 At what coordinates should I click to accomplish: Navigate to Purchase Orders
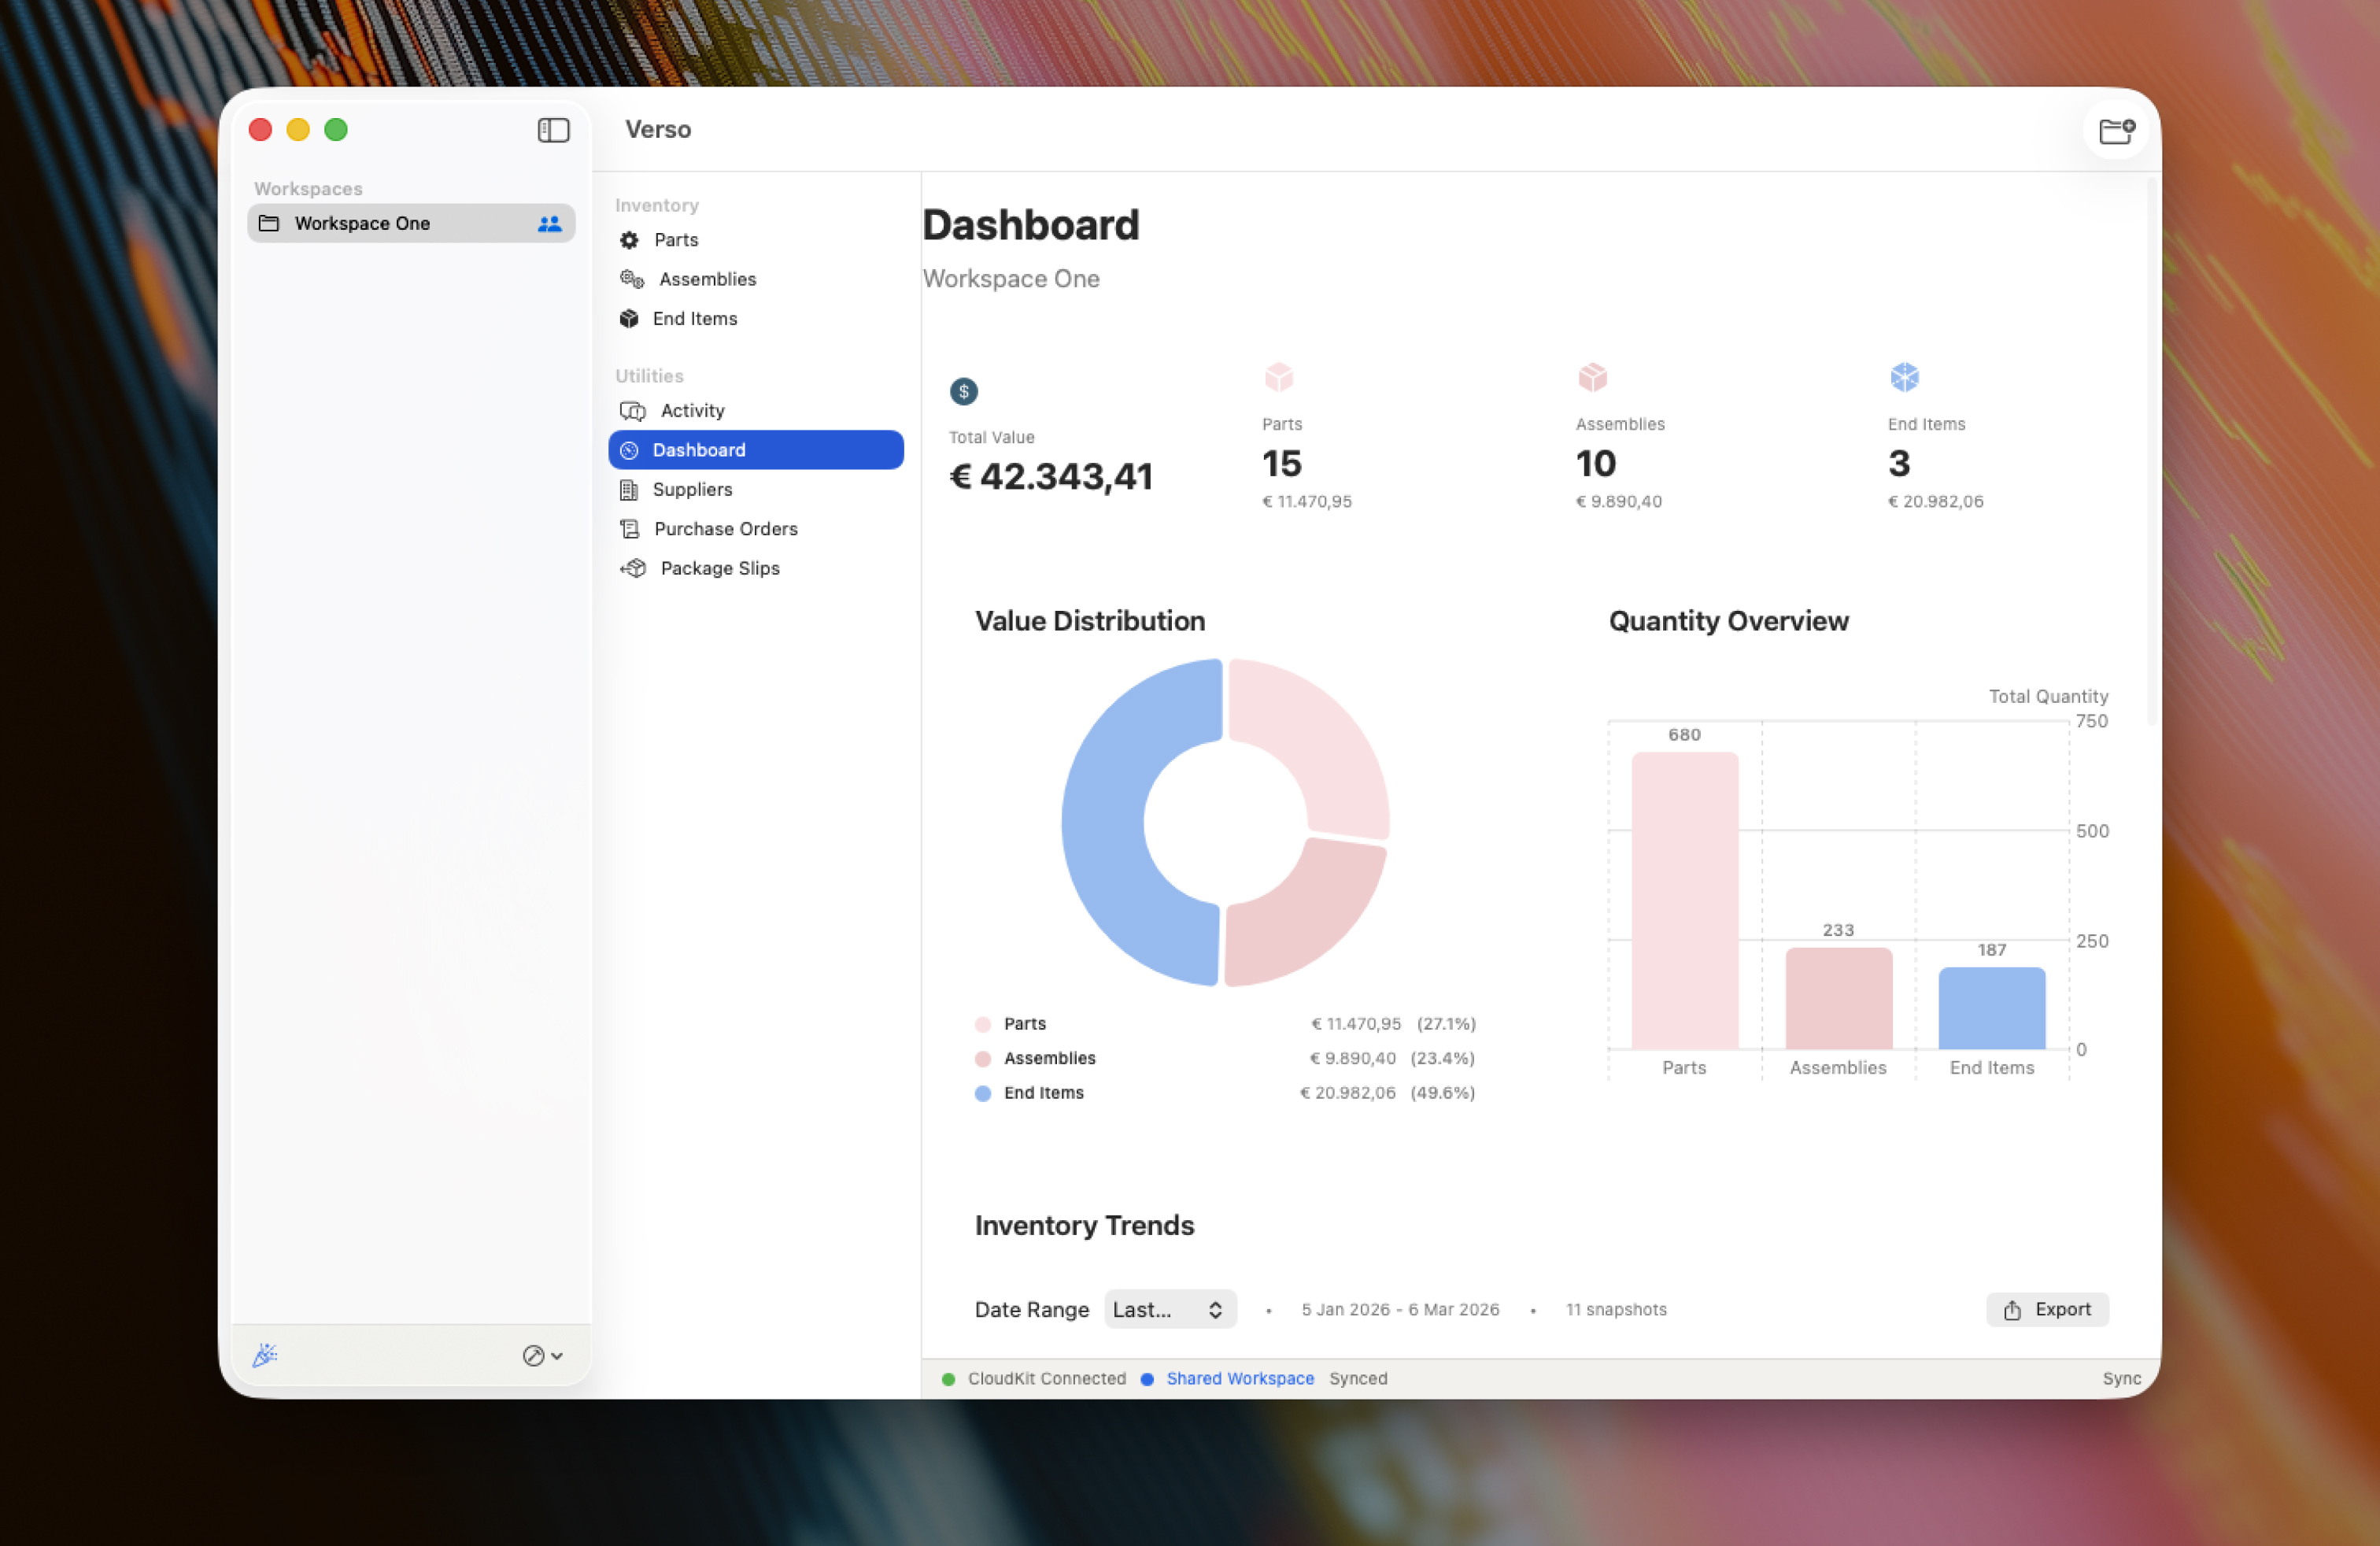(x=725, y=529)
